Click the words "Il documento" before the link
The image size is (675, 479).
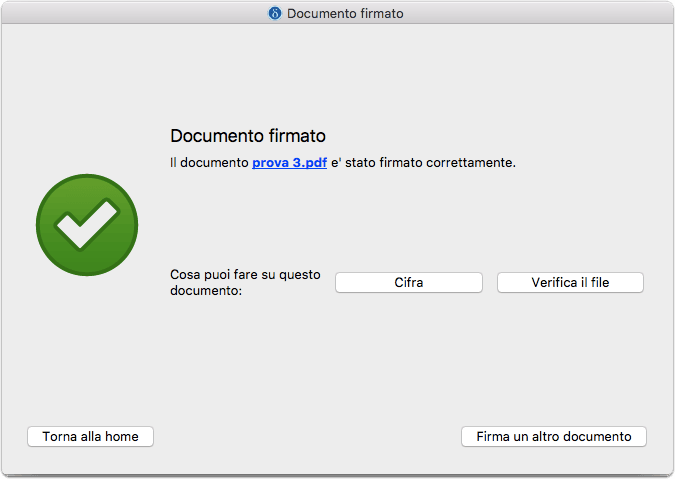point(209,163)
